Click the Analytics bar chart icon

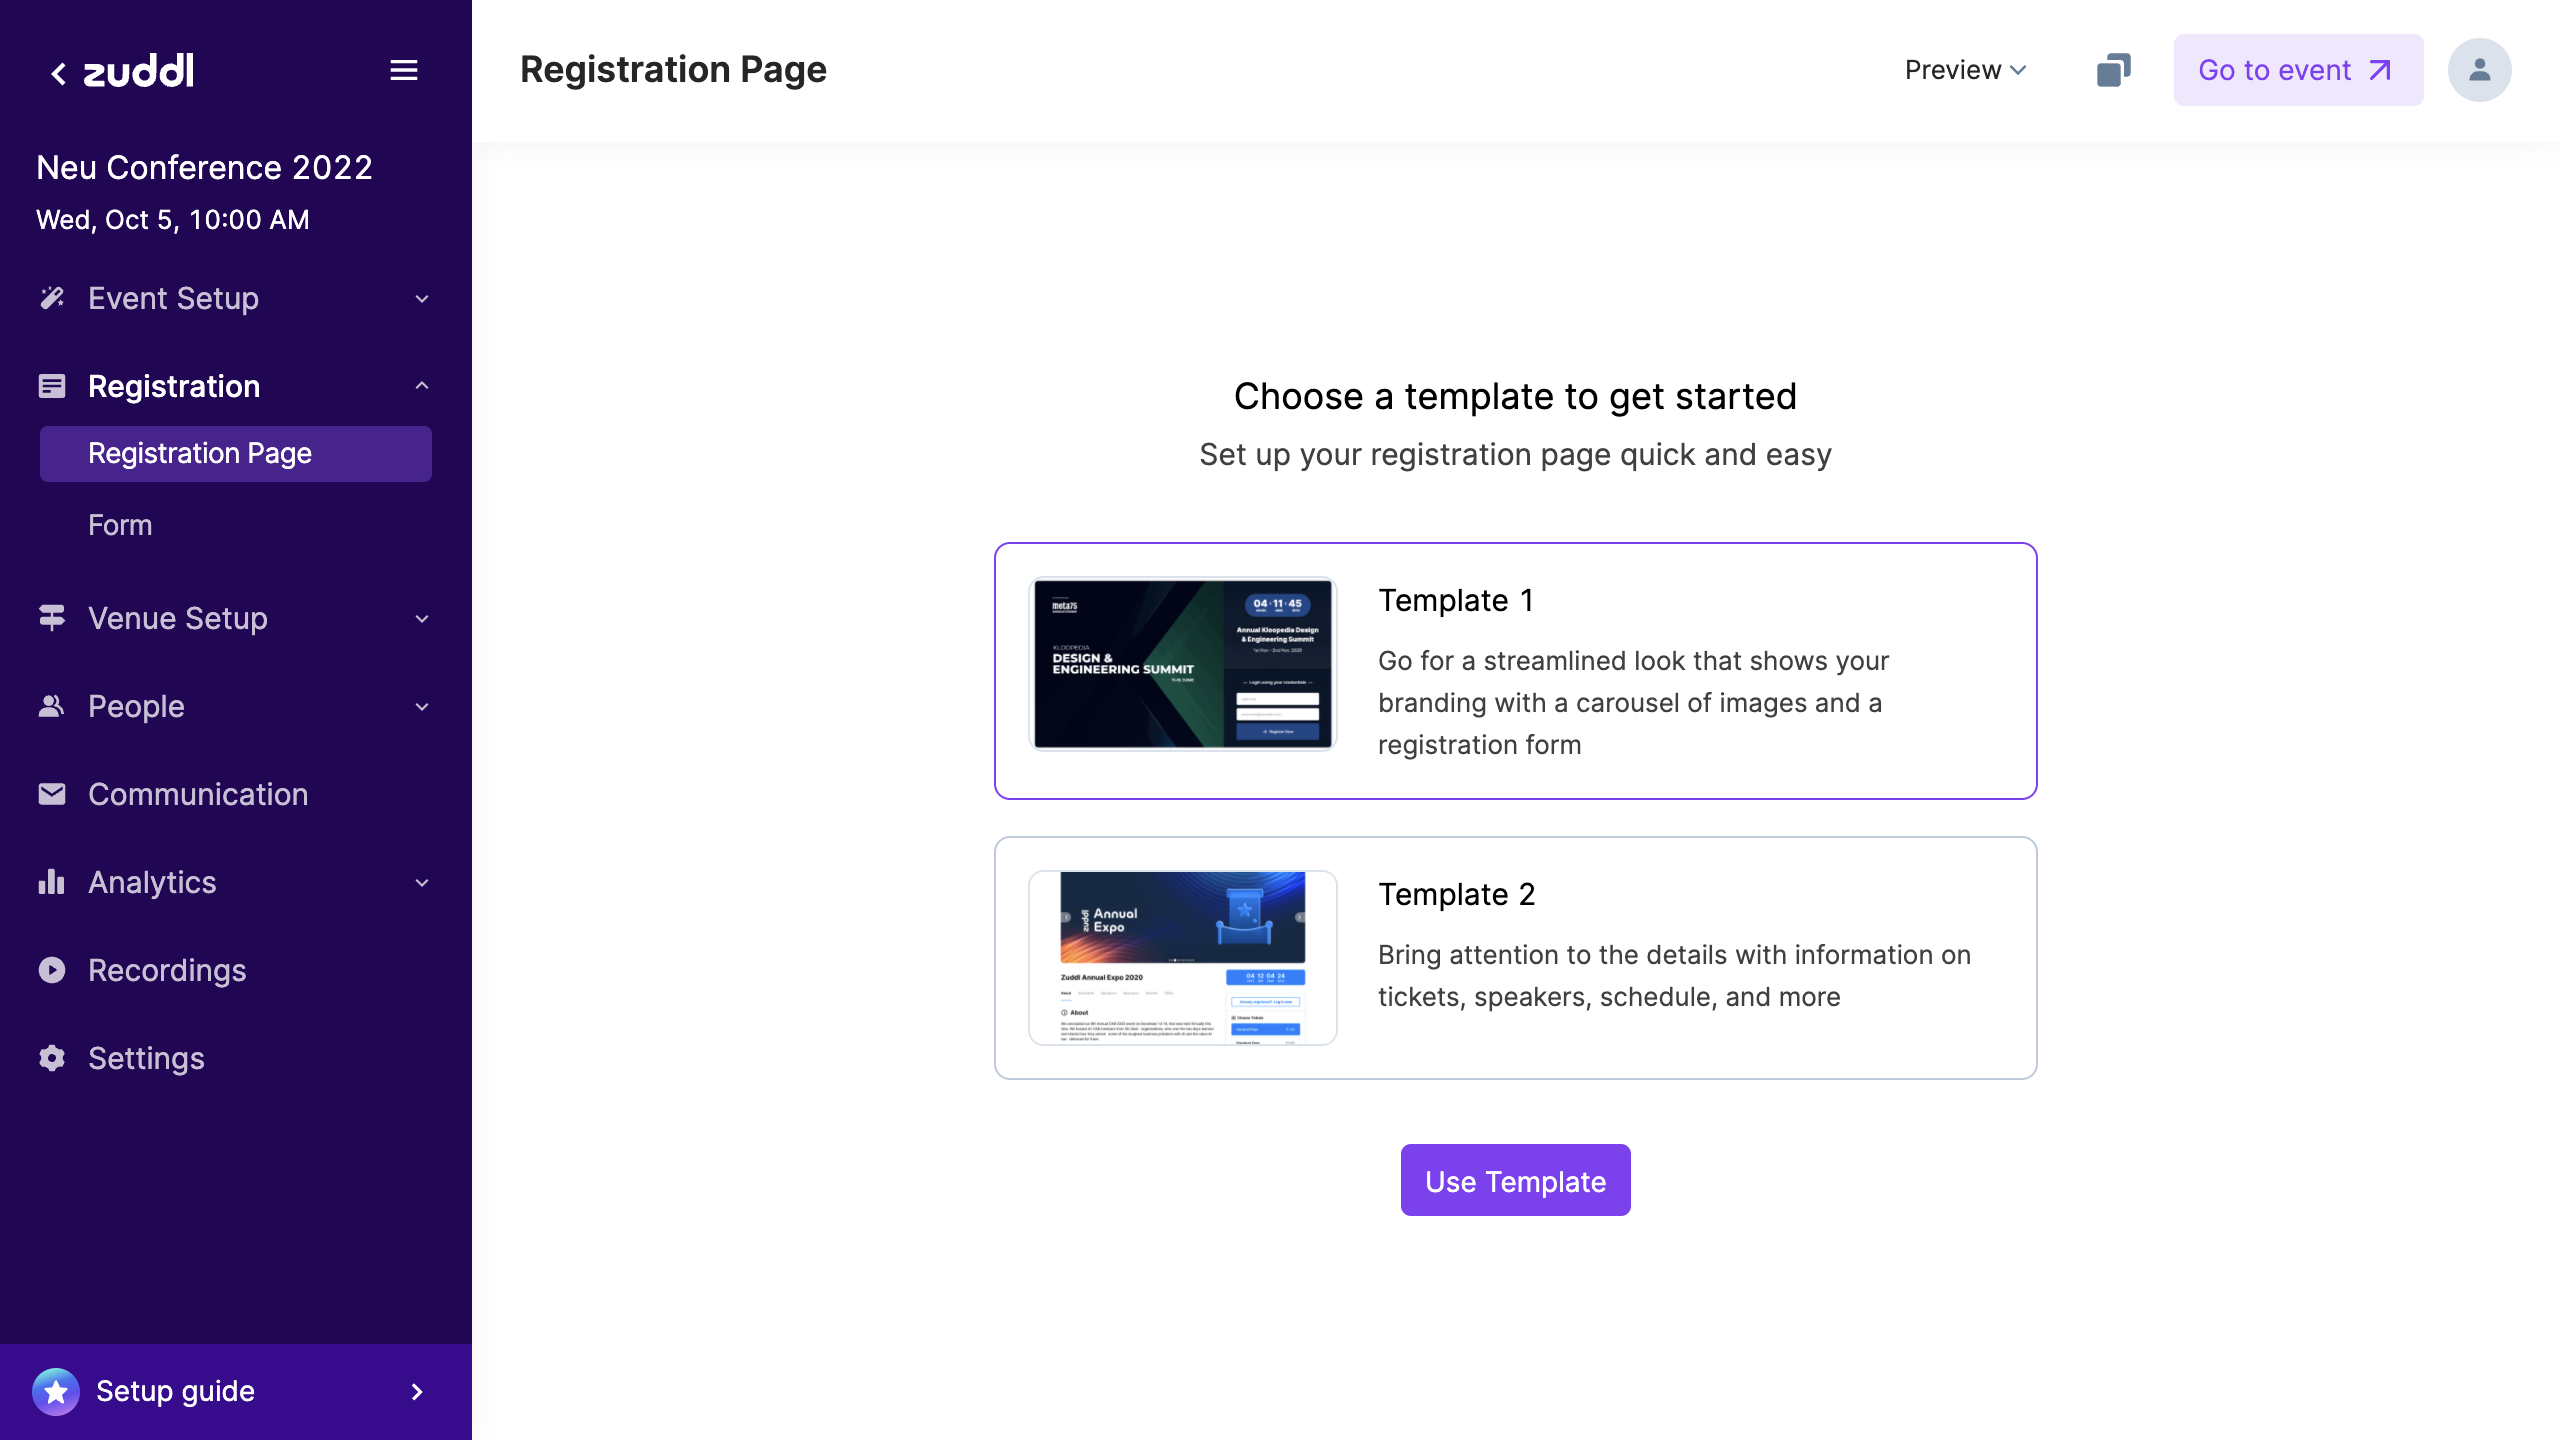[52, 882]
